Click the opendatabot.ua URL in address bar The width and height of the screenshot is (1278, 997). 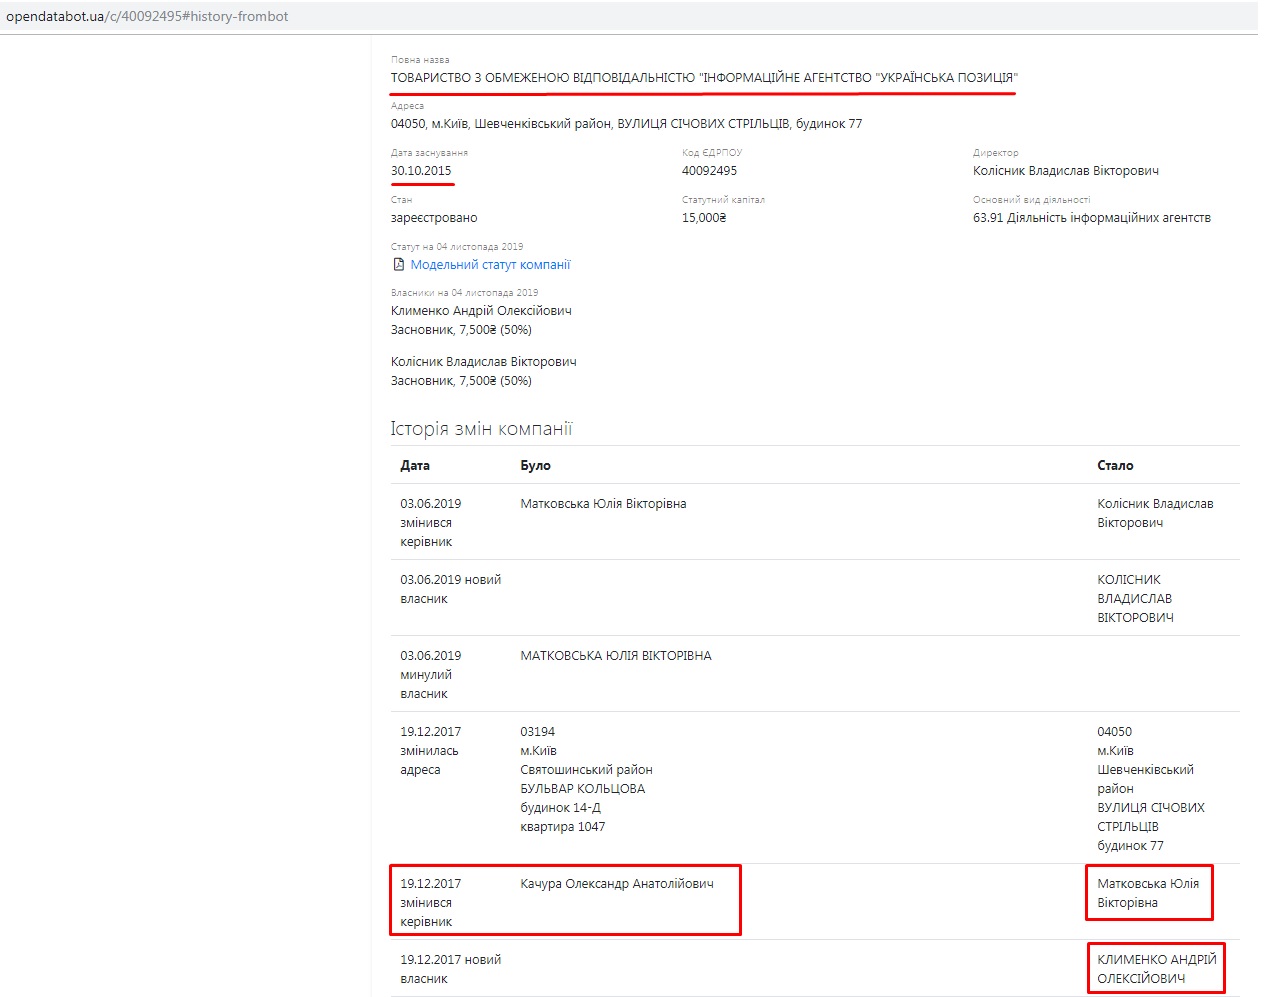tap(147, 16)
